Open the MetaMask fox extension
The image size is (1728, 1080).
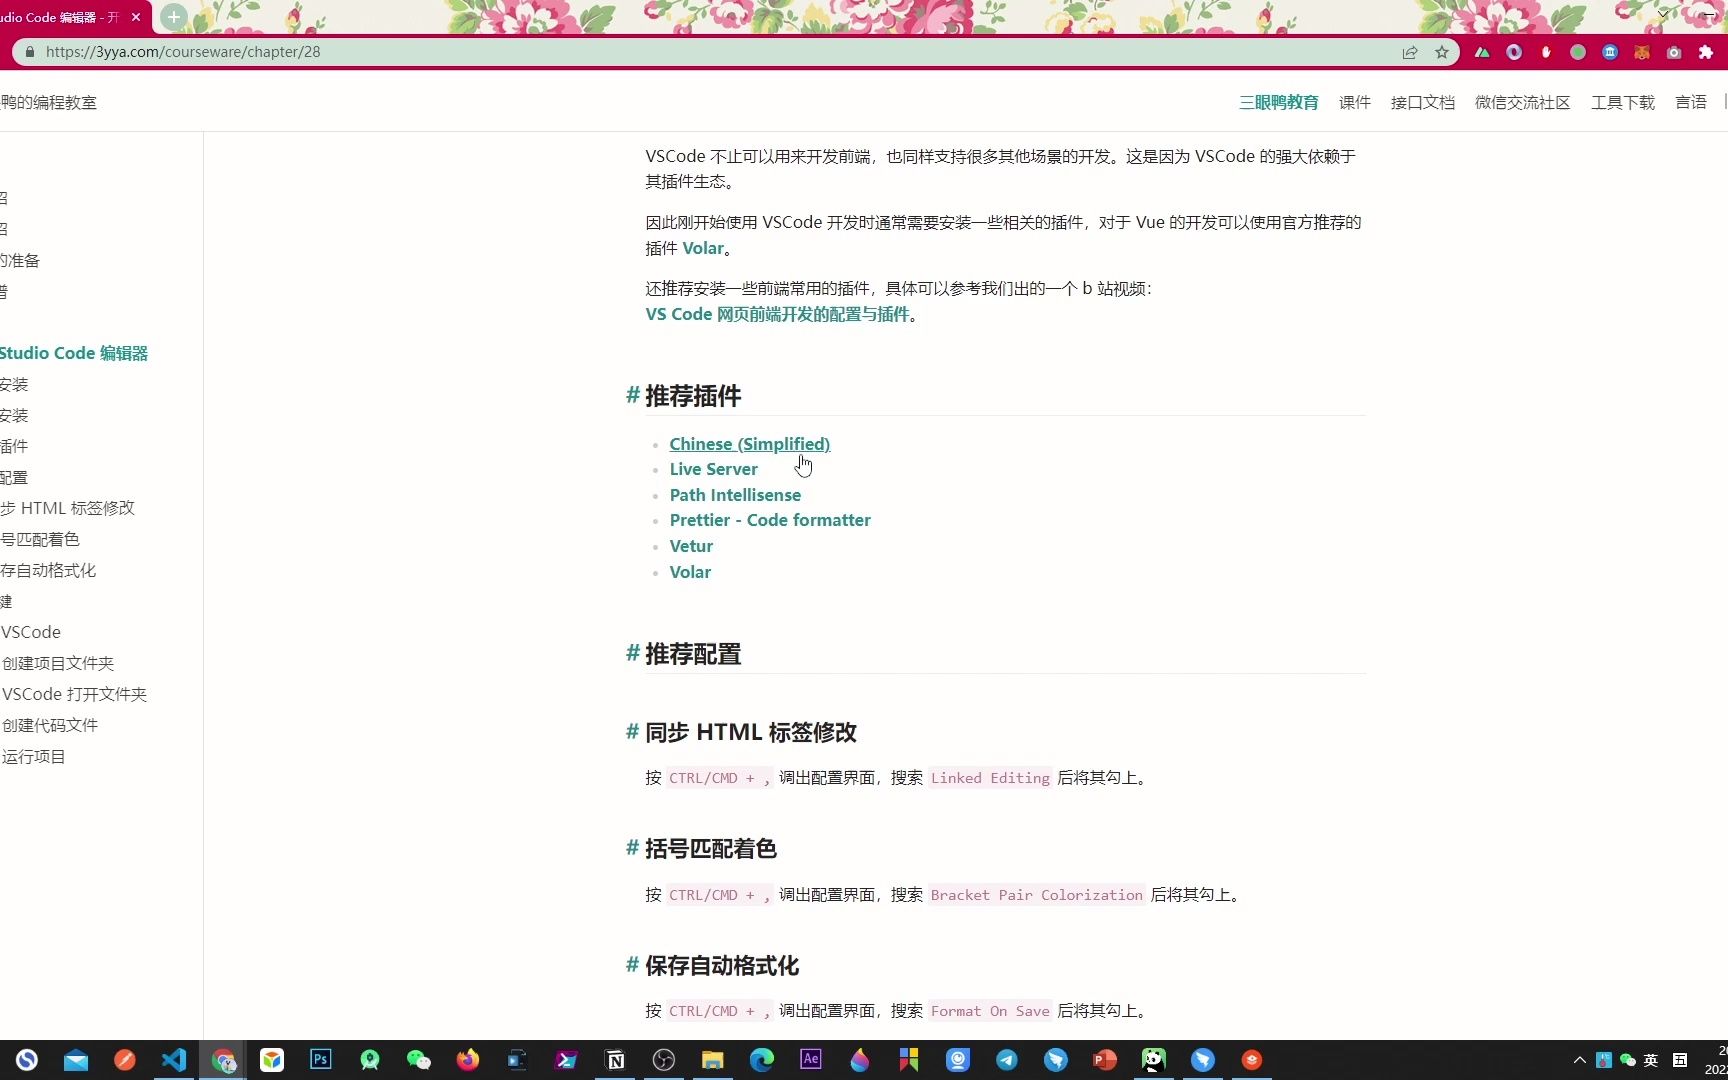1642,52
